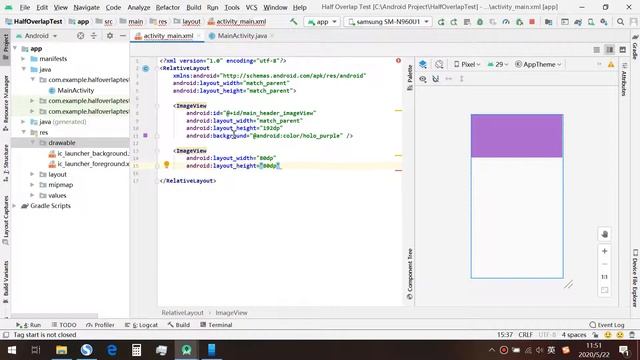640x360 pixels.
Task: Toggle the Autoconnect magnet icon
Action: [436, 79]
